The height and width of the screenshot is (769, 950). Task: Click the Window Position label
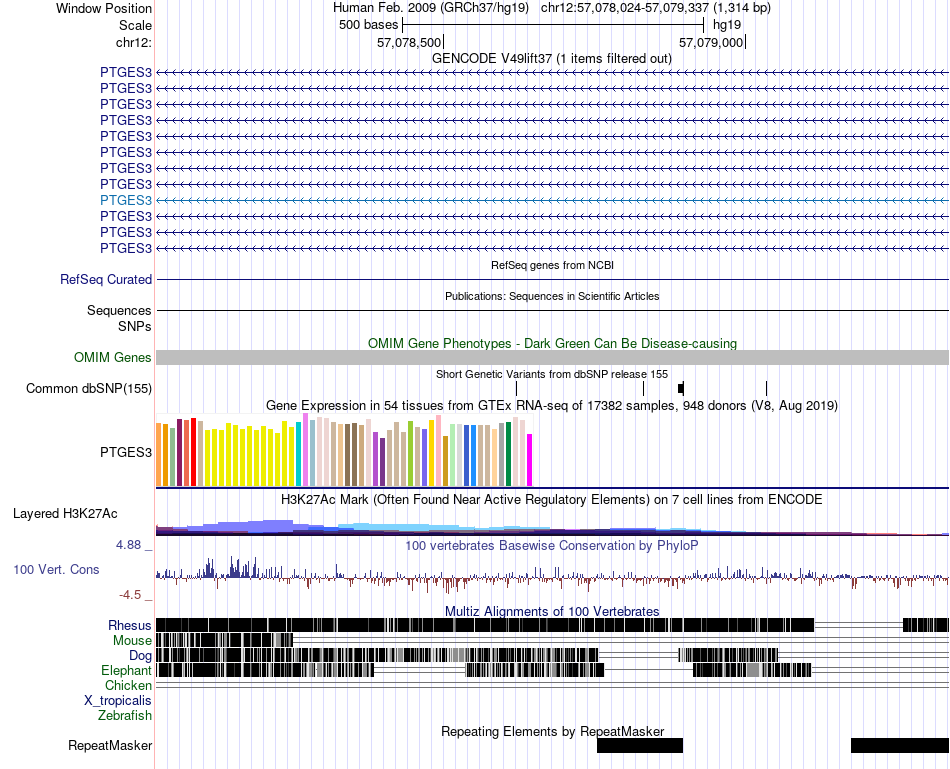(104, 8)
